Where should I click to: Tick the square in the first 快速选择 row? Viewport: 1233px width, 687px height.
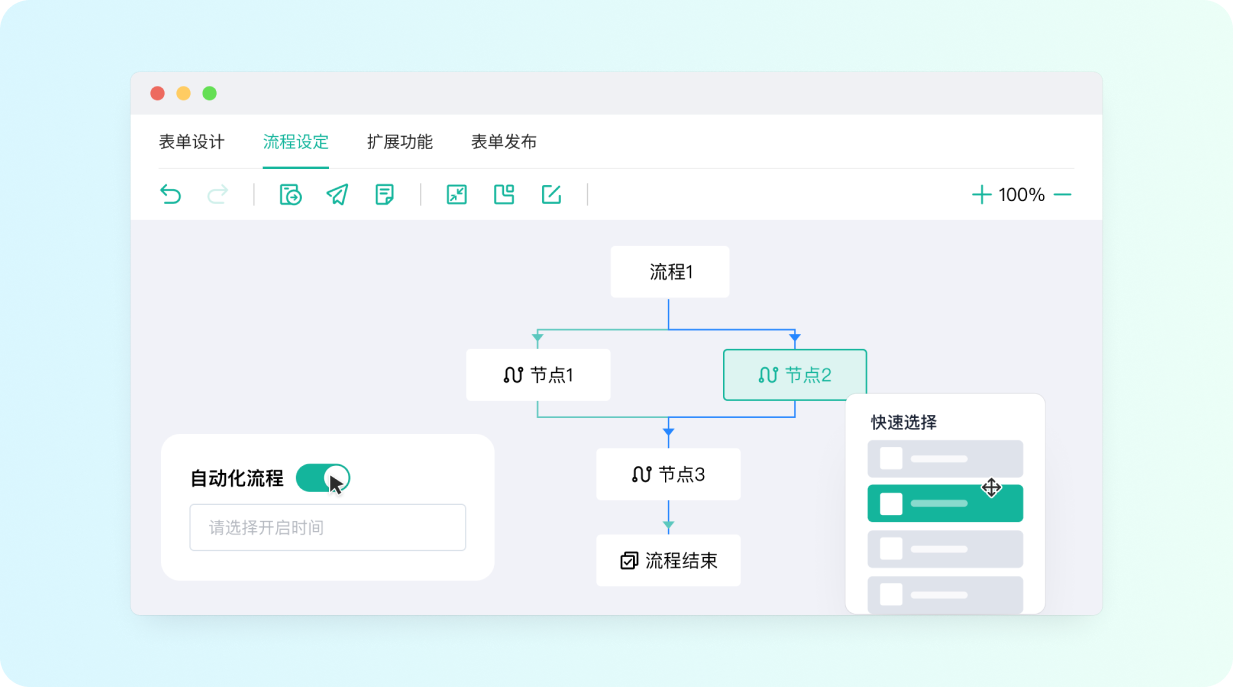(x=891, y=459)
